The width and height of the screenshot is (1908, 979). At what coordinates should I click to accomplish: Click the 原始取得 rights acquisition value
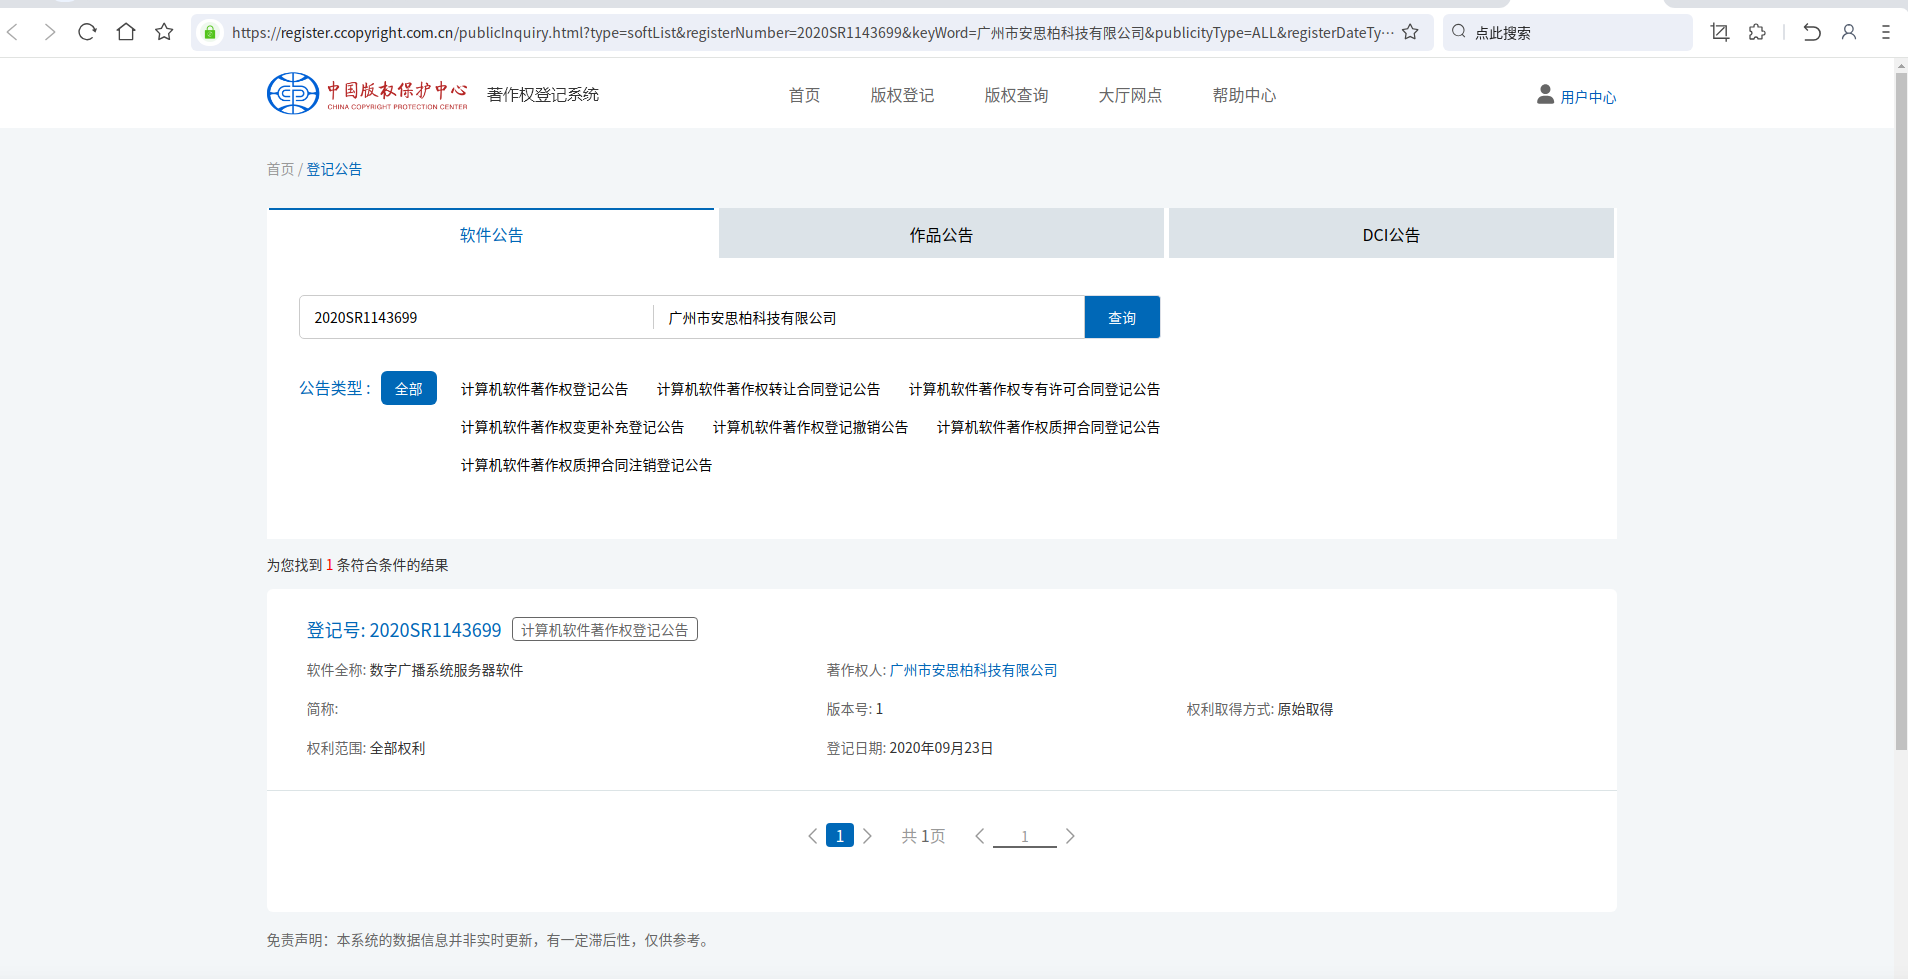[x=1305, y=709]
